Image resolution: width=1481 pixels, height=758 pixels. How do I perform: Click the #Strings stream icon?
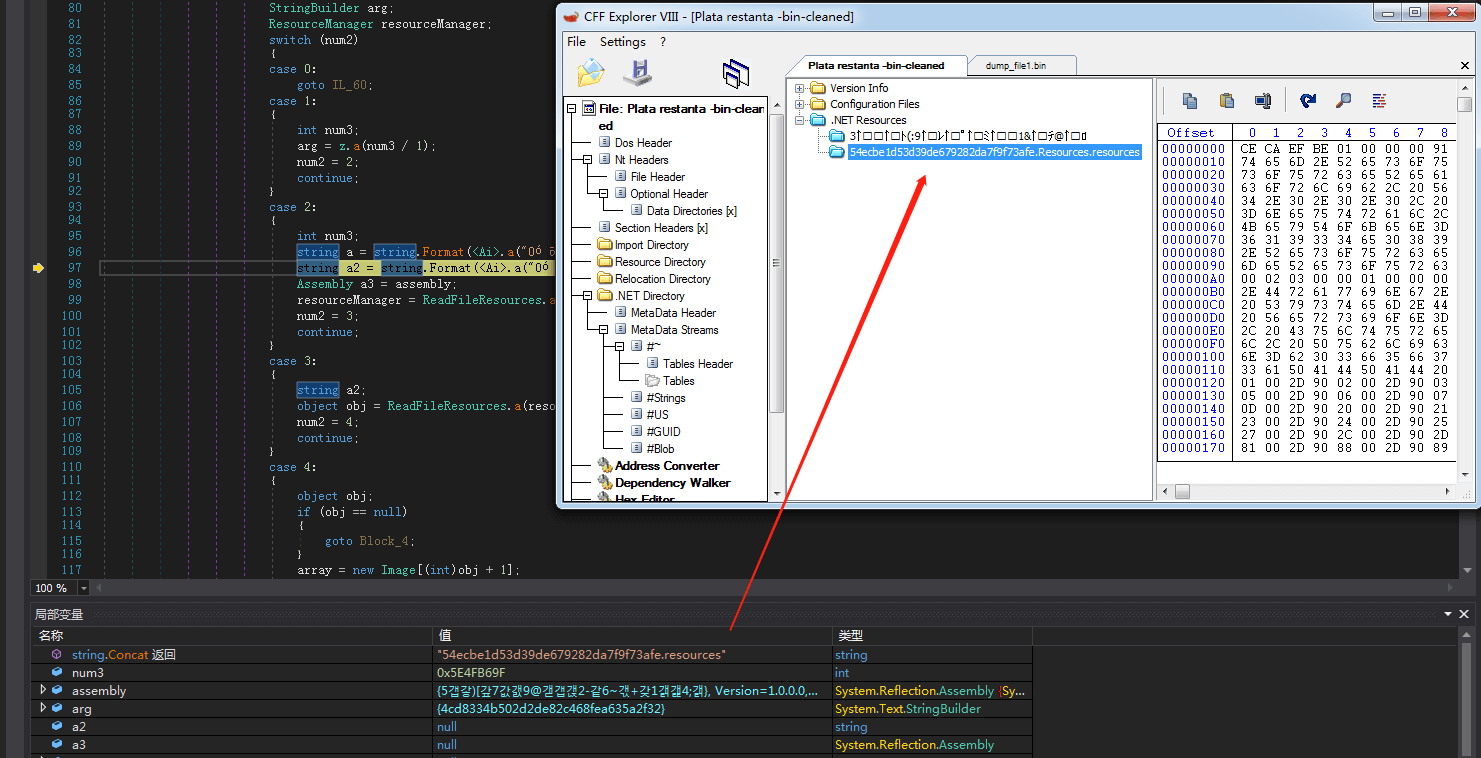click(x=637, y=398)
